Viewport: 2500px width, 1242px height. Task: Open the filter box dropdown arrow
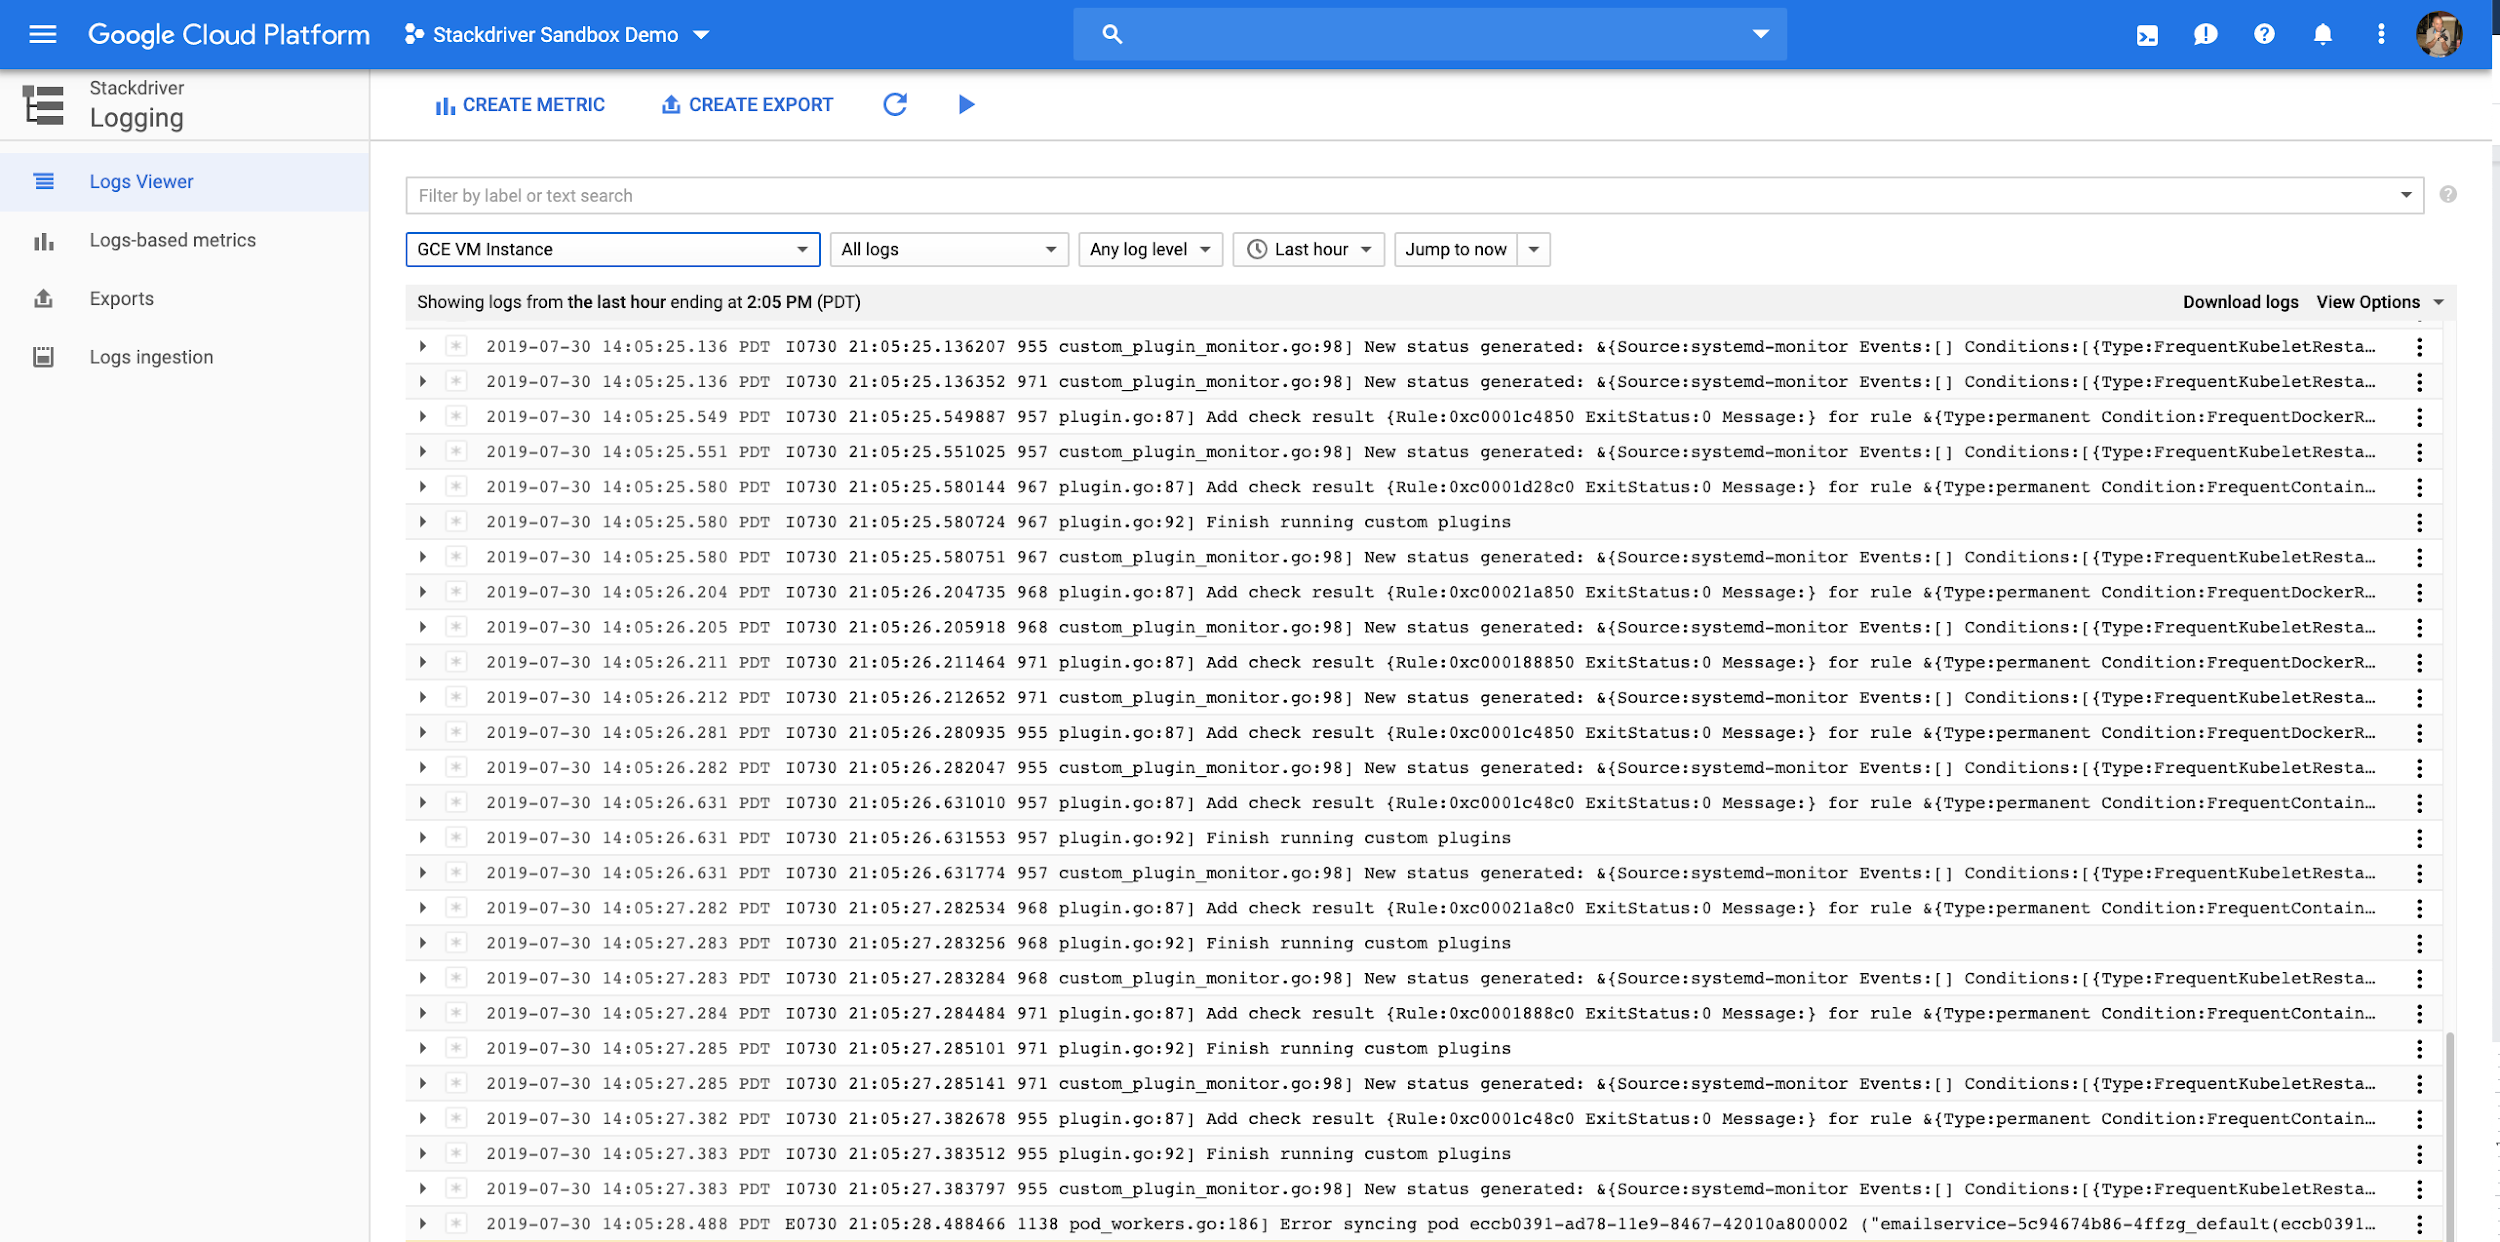(x=2406, y=195)
